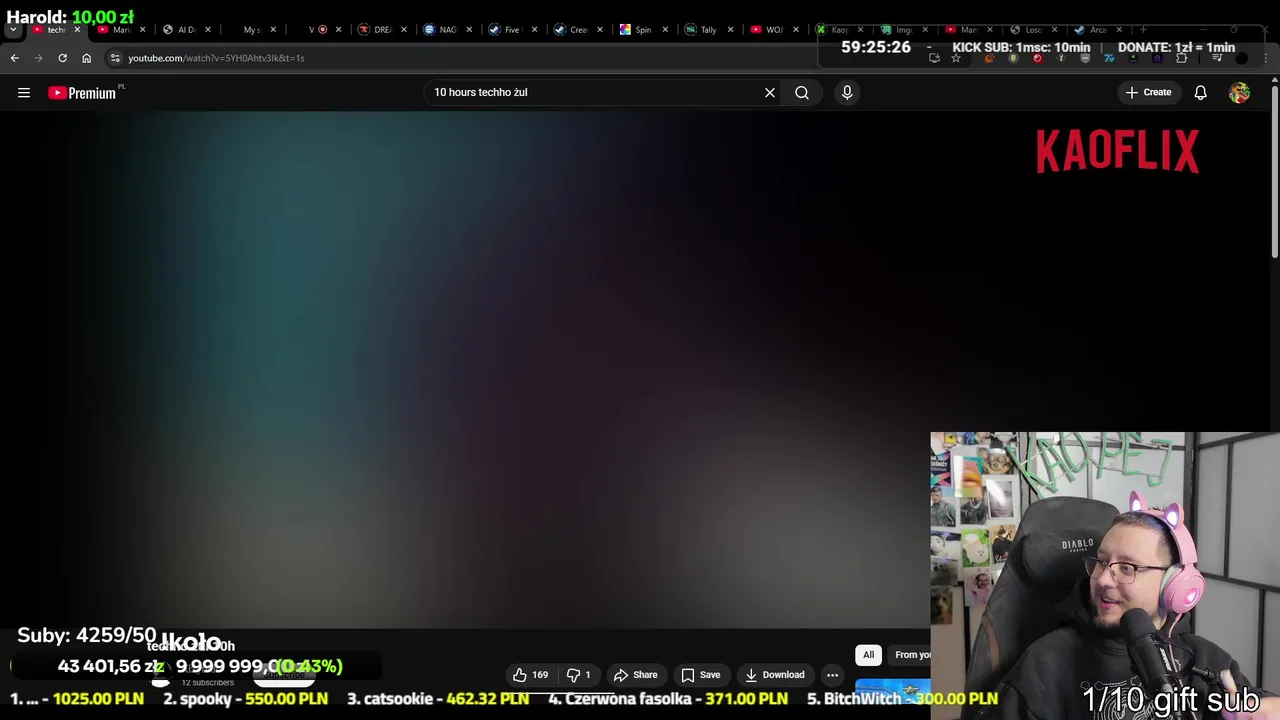Open the account avatar menu
1280x720 pixels.
(x=1239, y=93)
